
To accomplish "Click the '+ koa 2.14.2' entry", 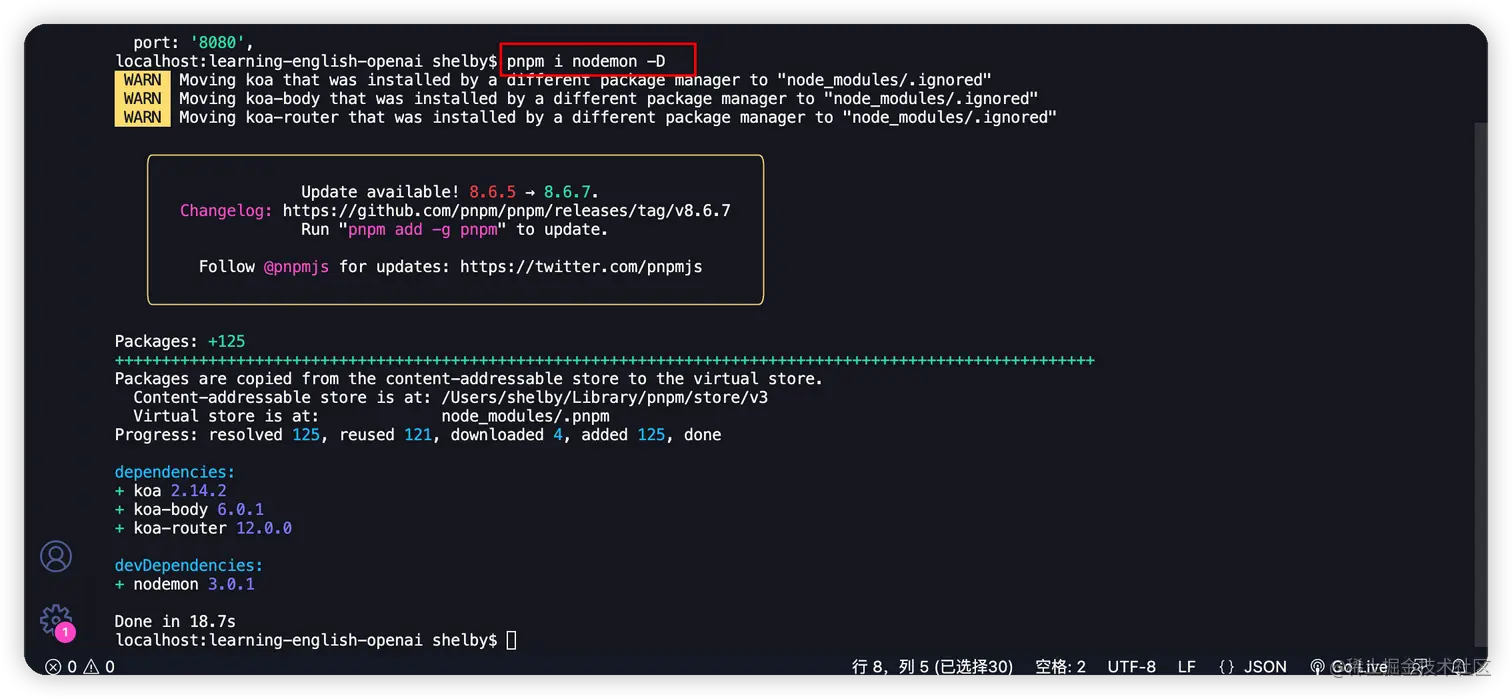I will (x=171, y=491).
